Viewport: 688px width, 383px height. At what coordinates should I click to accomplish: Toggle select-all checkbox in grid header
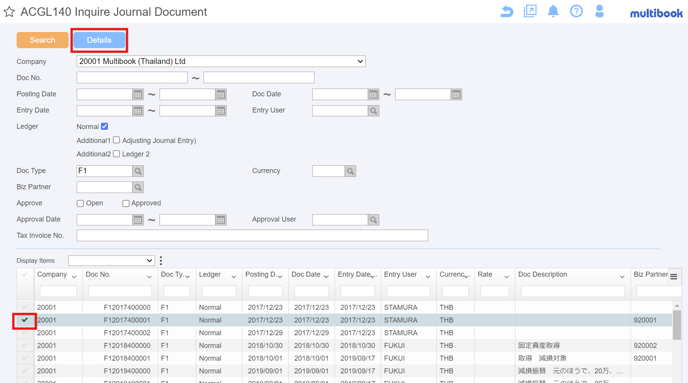point(25,275)
